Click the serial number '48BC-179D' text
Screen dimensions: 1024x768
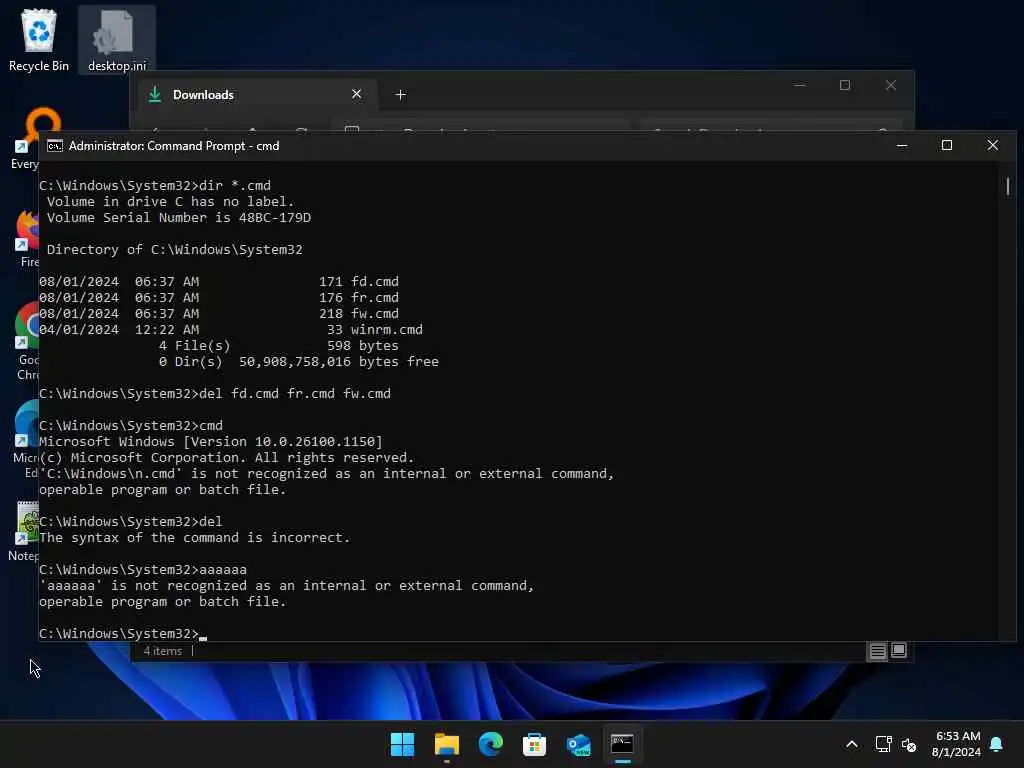pos(275,217)
